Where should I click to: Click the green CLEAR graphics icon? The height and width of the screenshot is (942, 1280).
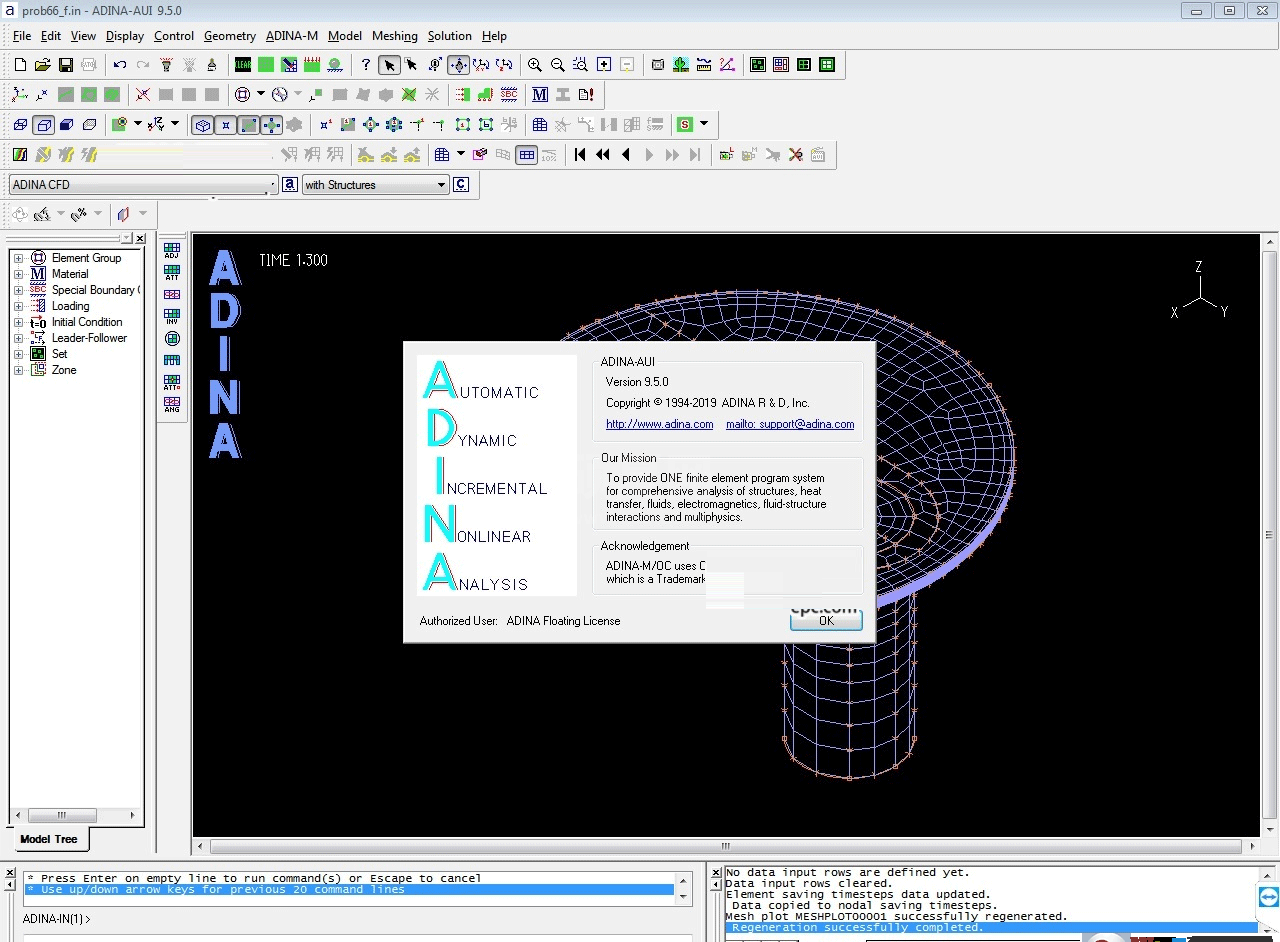(x=243, y=65)
